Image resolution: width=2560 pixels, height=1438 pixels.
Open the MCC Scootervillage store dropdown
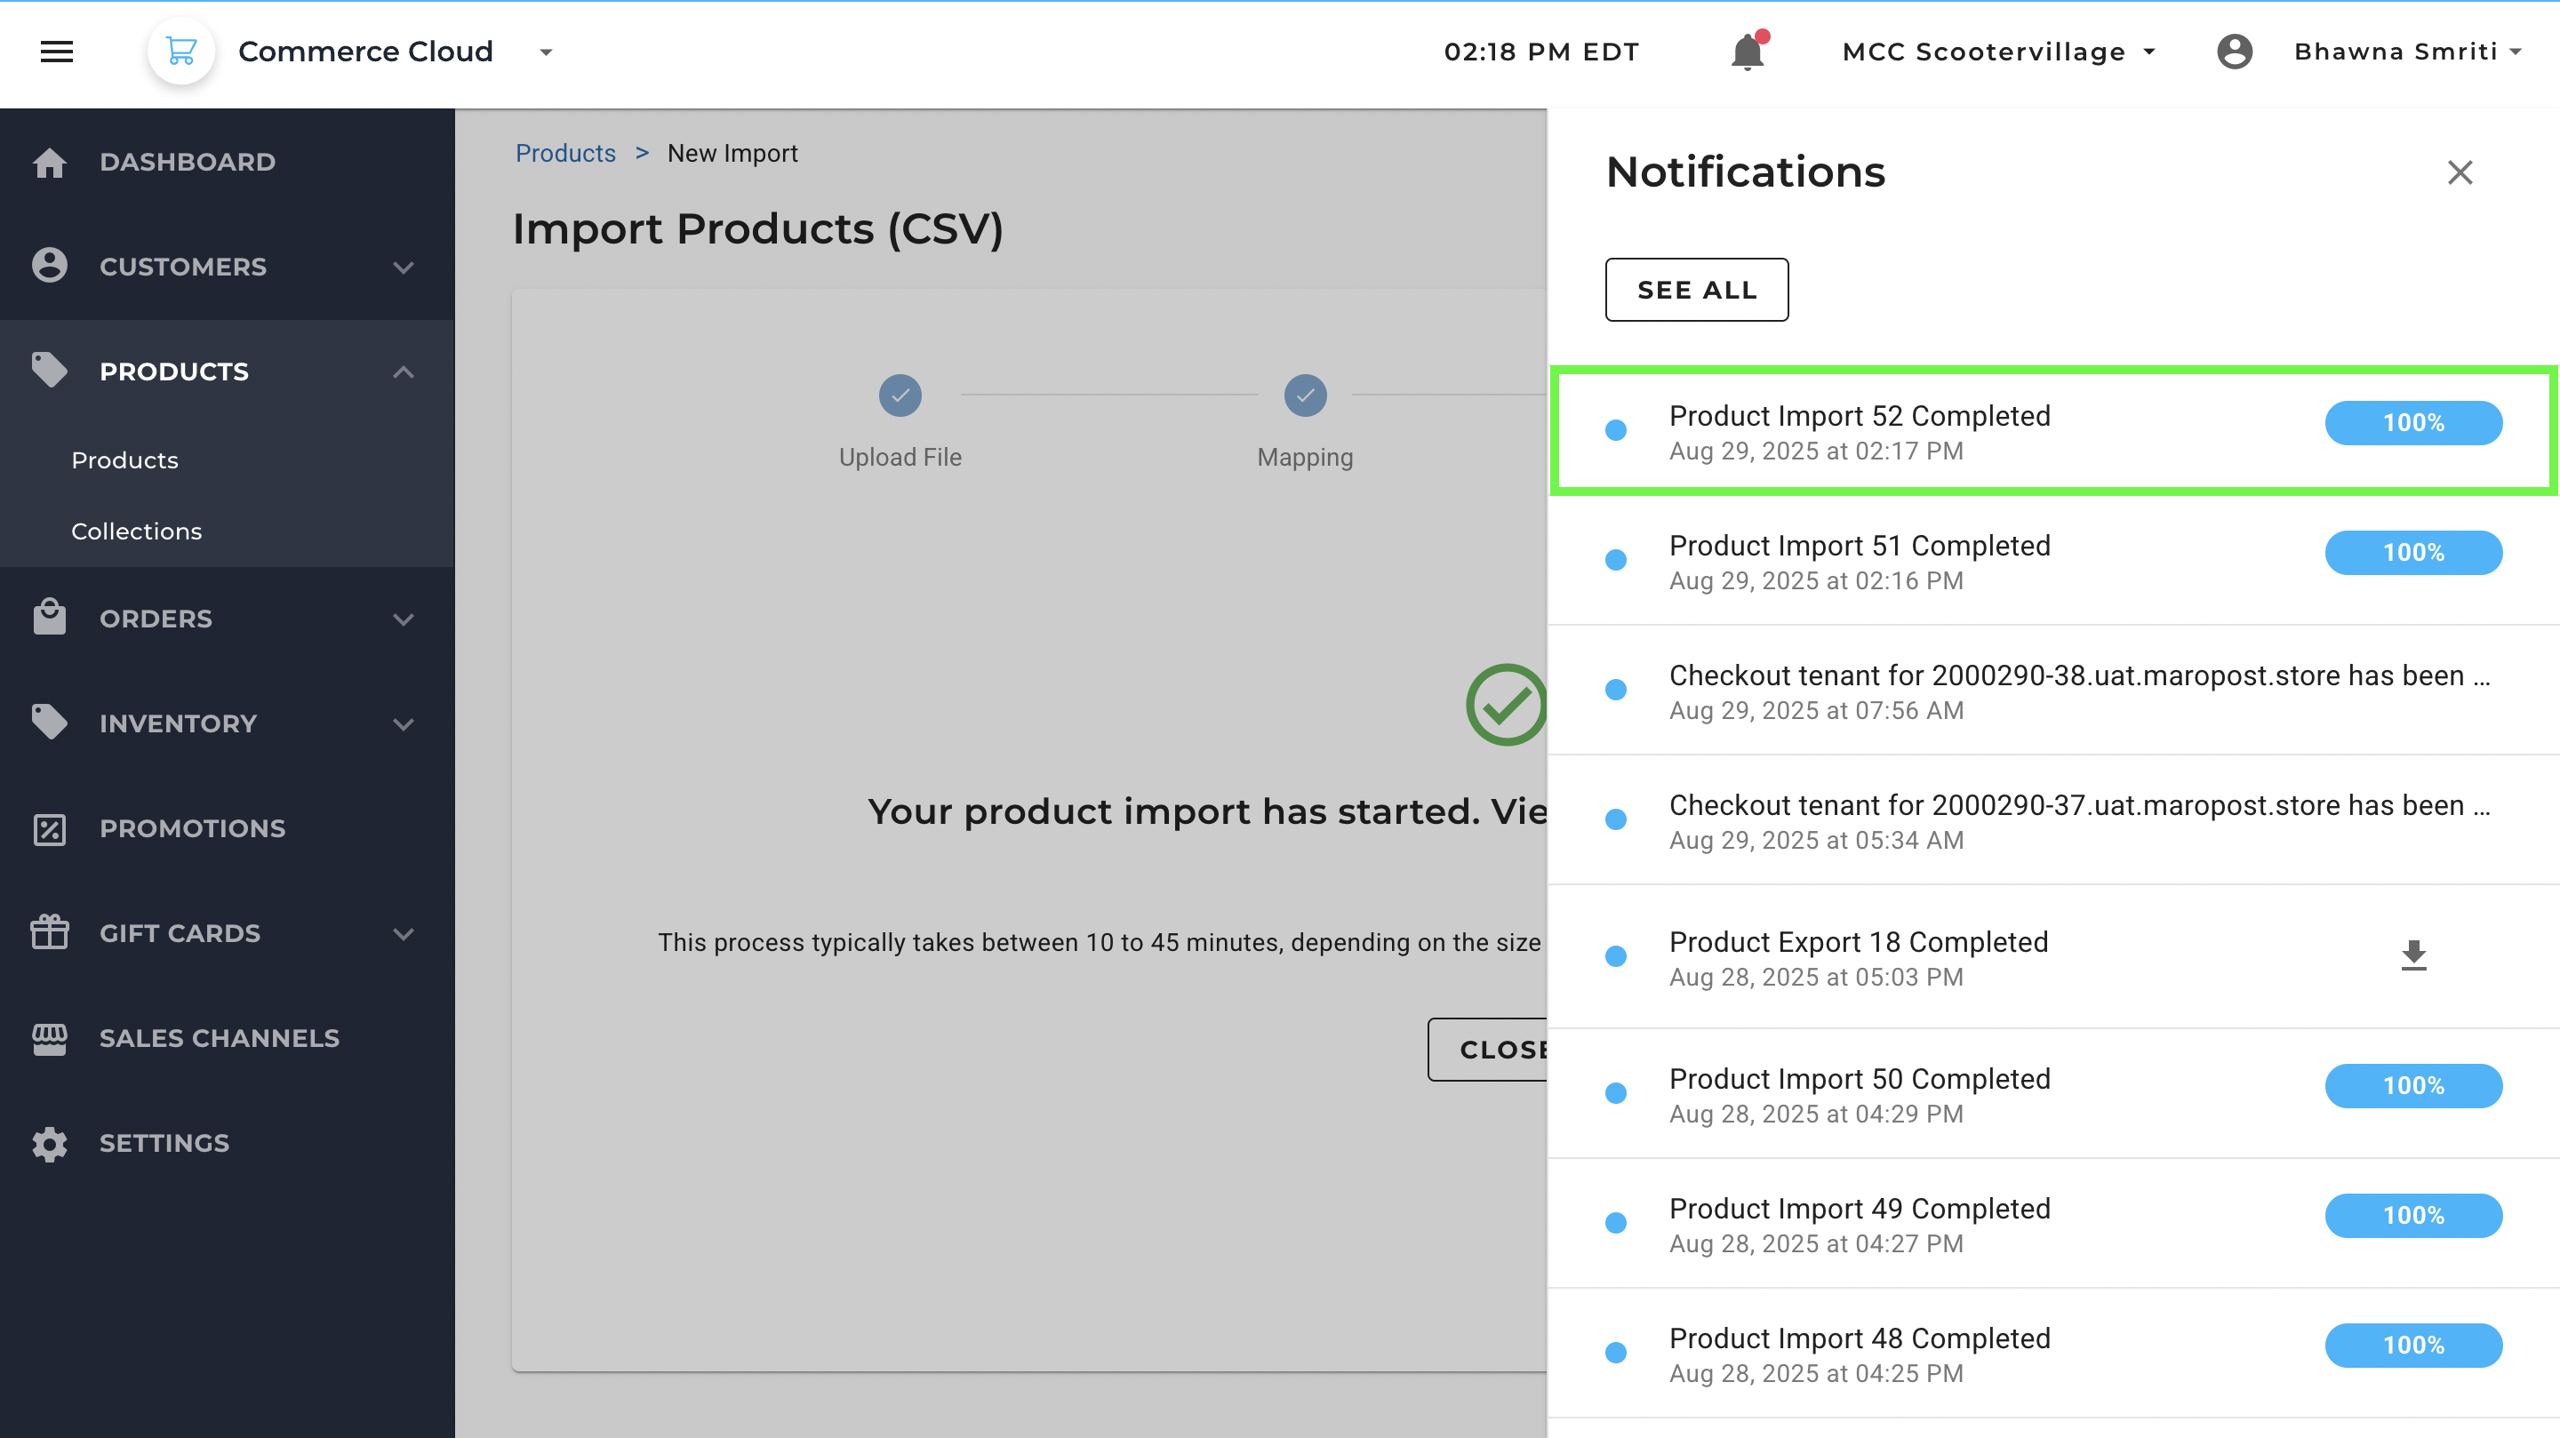tap(1998, 52)
